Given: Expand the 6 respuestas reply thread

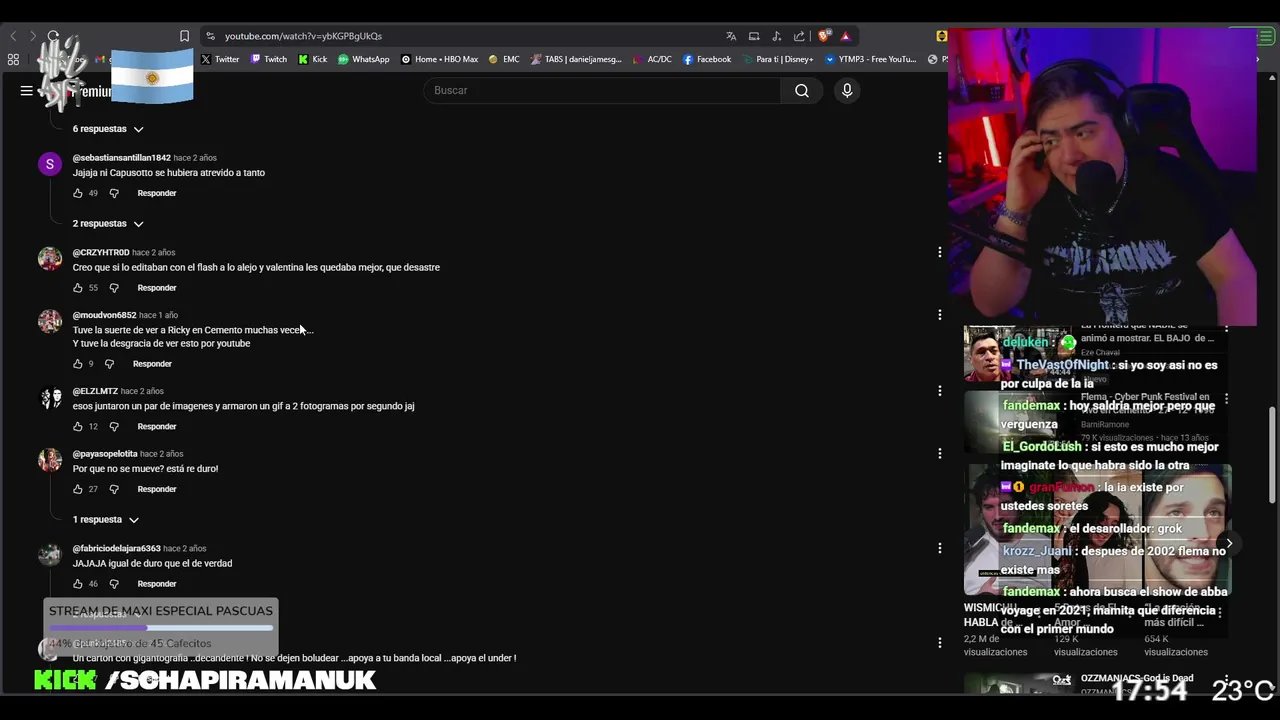Looking at the screenshot, I should coord(108,129).
